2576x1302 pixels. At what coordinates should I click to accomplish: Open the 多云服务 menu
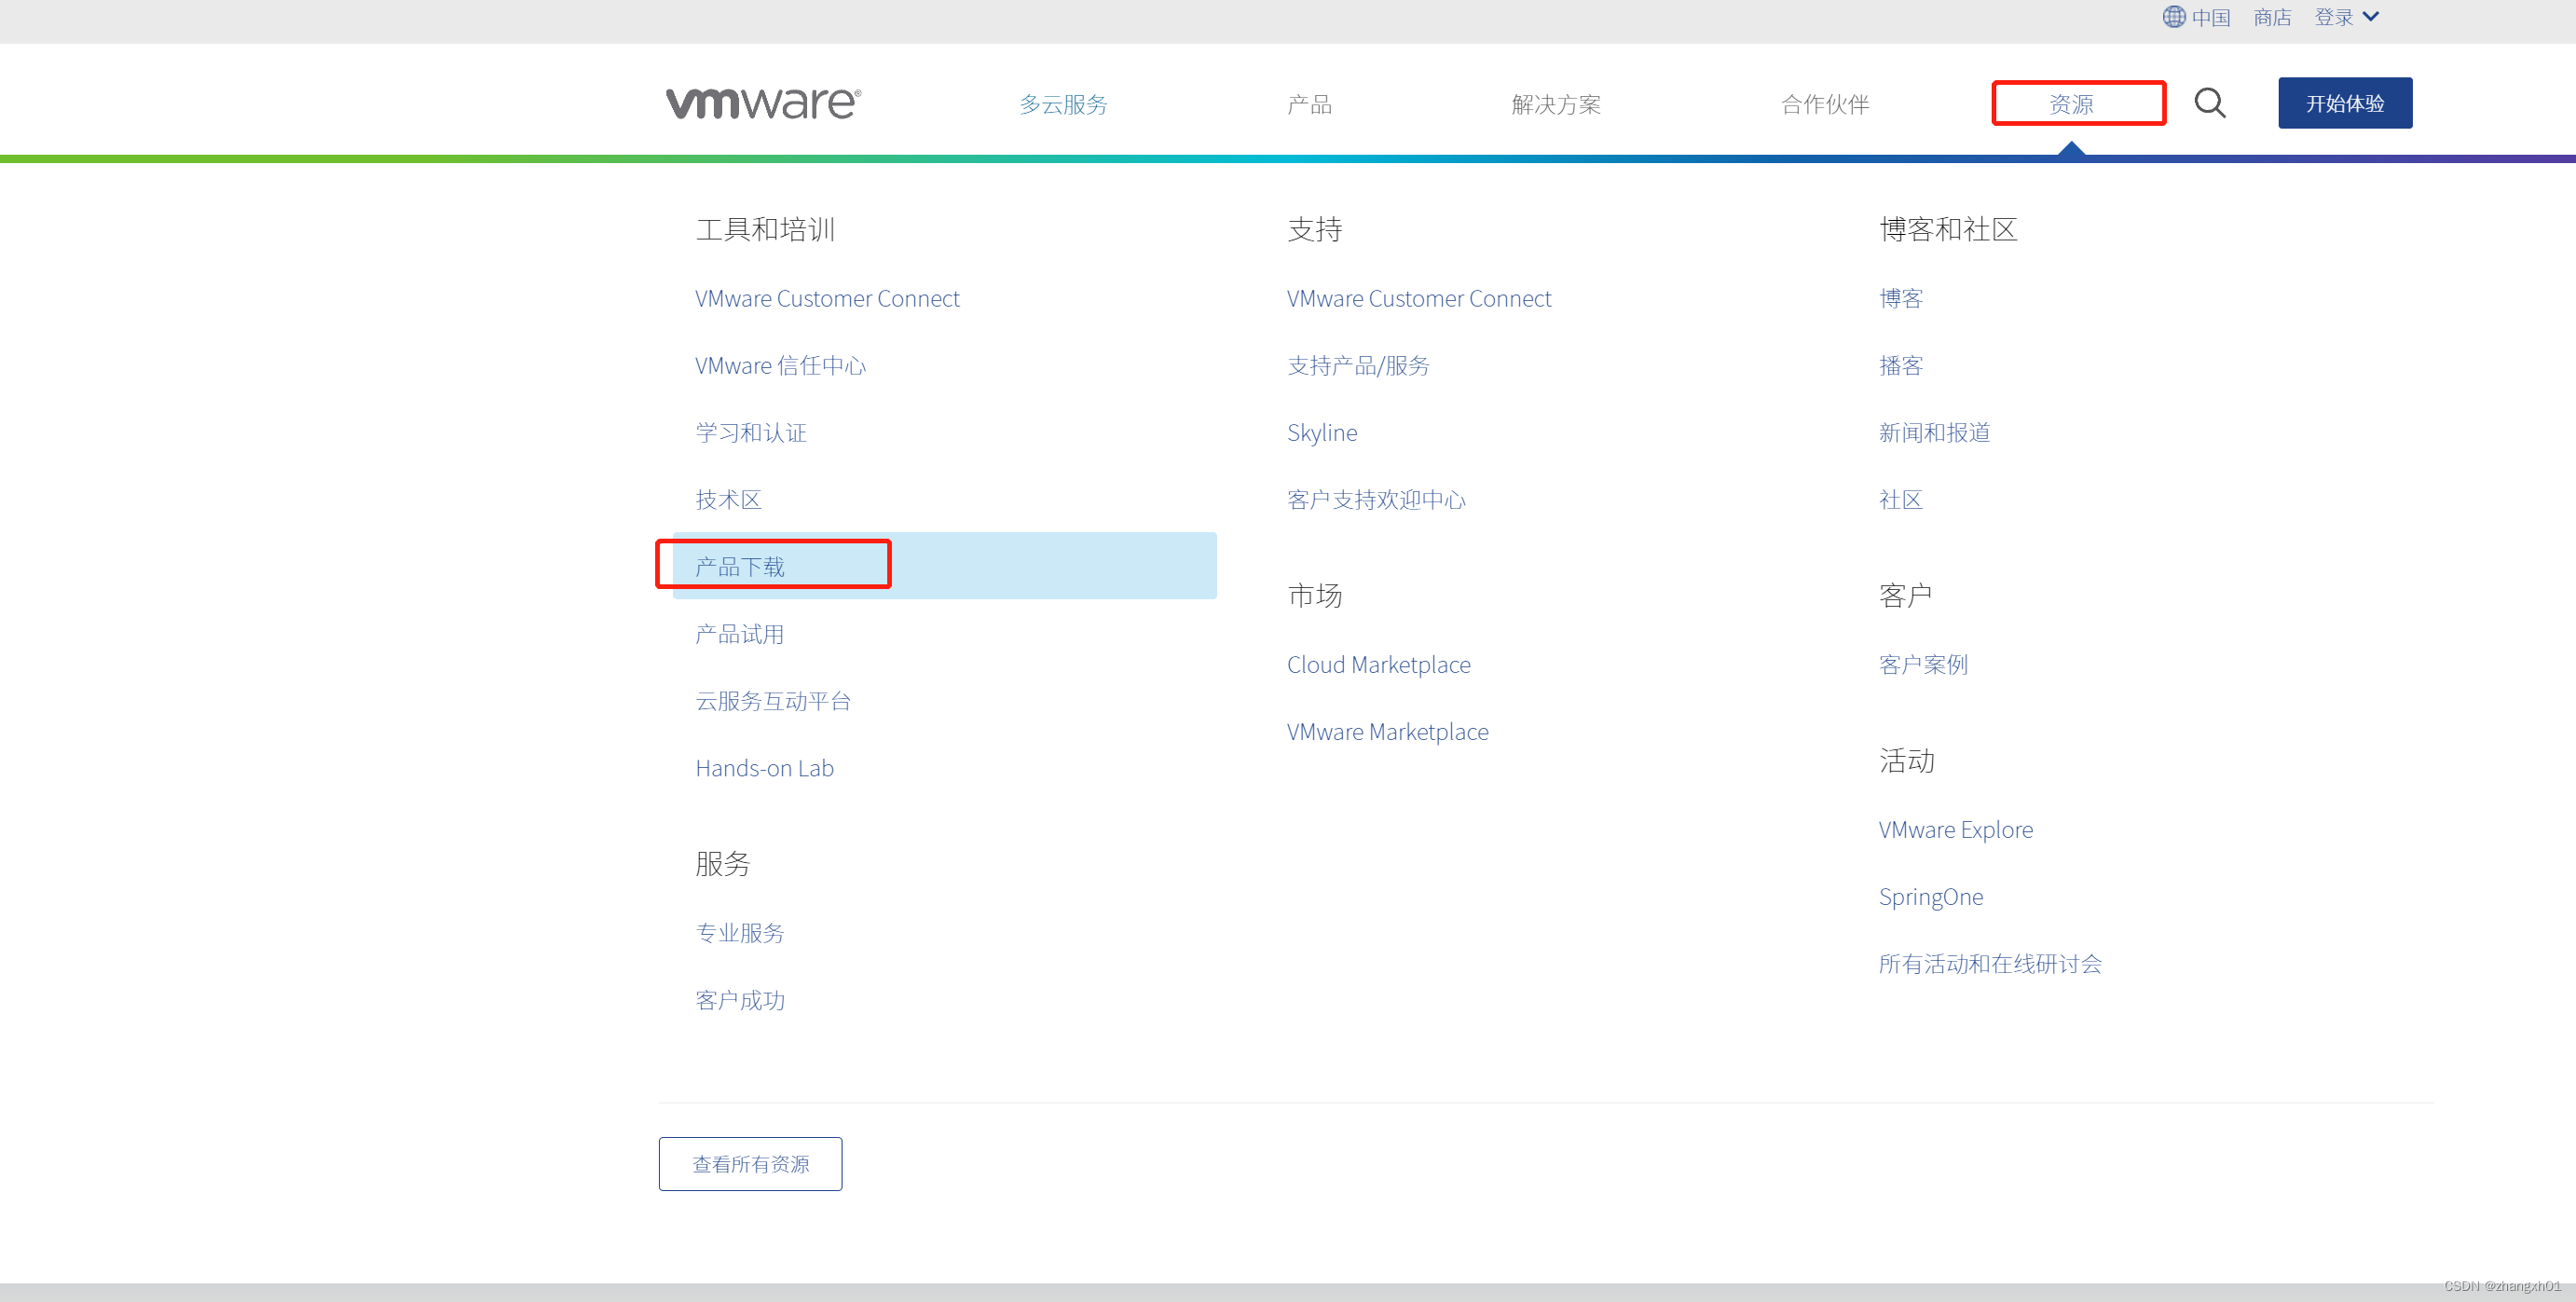coord(1062,104)
